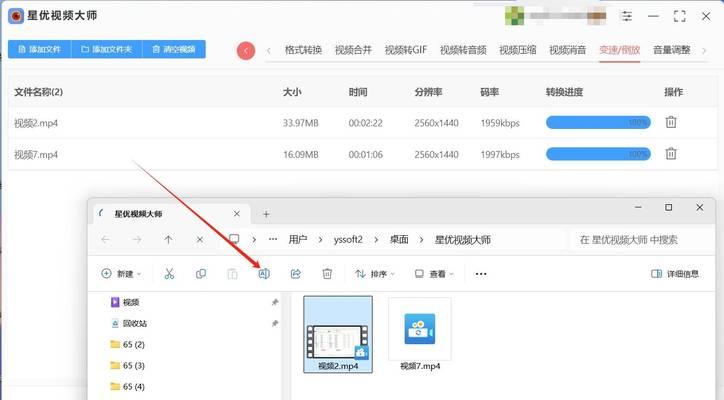Go back in Explorer navigation
Screen dimensions: 724x400
point(105,240)
